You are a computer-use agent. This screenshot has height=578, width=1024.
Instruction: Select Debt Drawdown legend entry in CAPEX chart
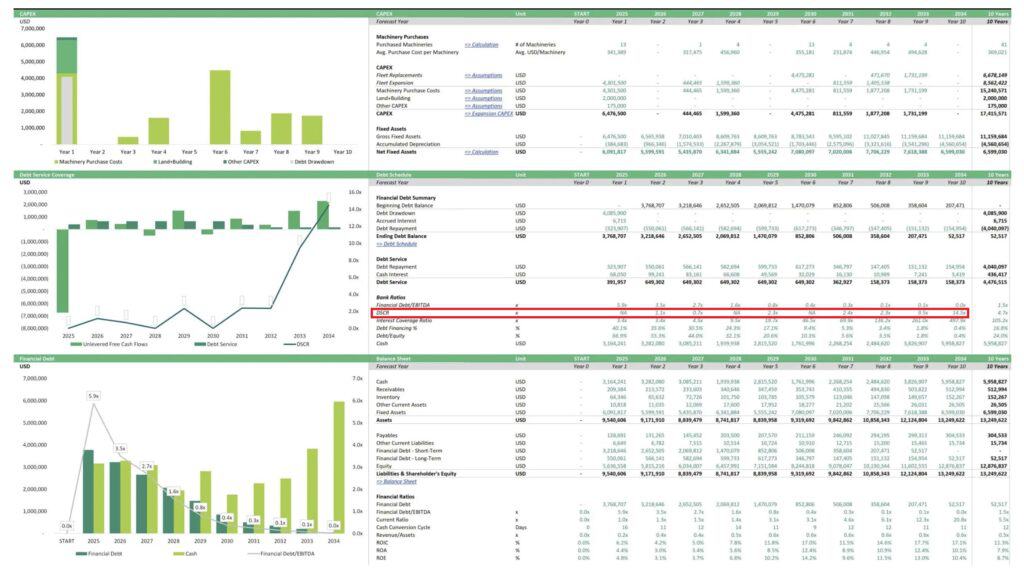point(312,162)
